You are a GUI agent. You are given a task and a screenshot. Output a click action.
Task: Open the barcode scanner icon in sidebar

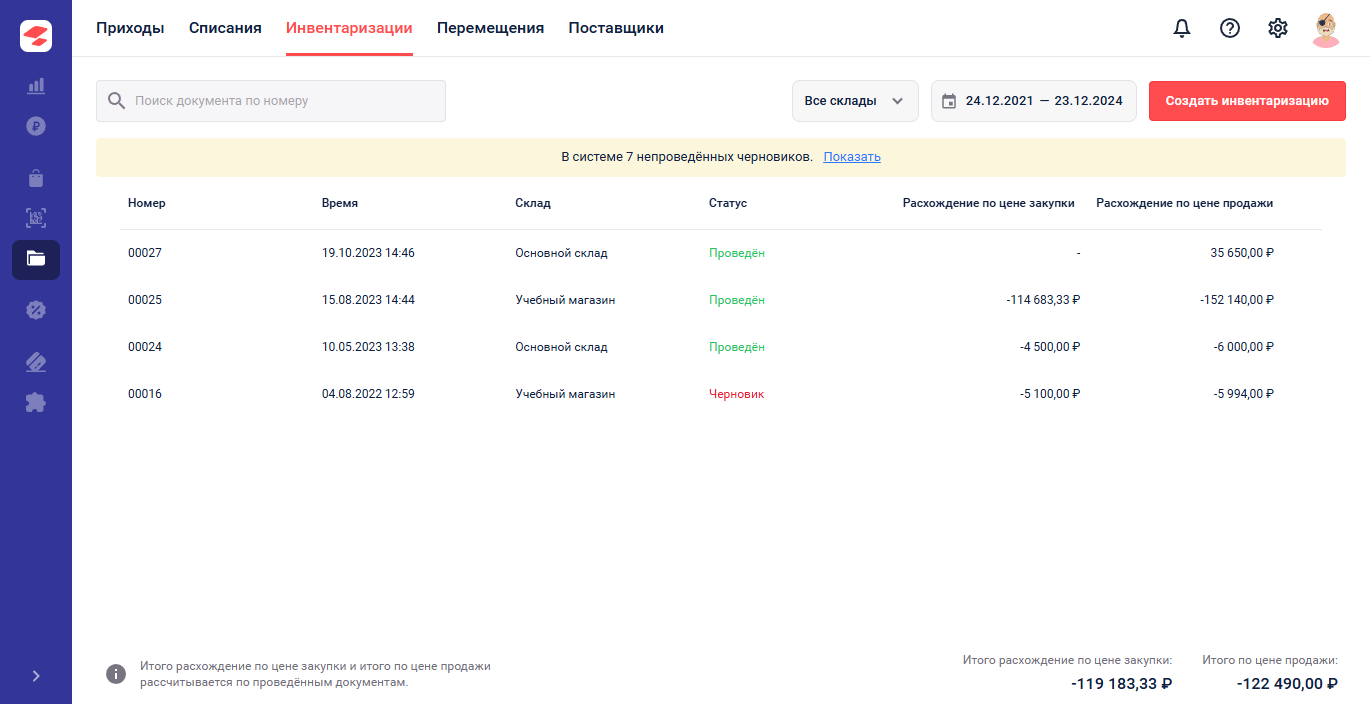pyautogui.click(x=36, y=218)
